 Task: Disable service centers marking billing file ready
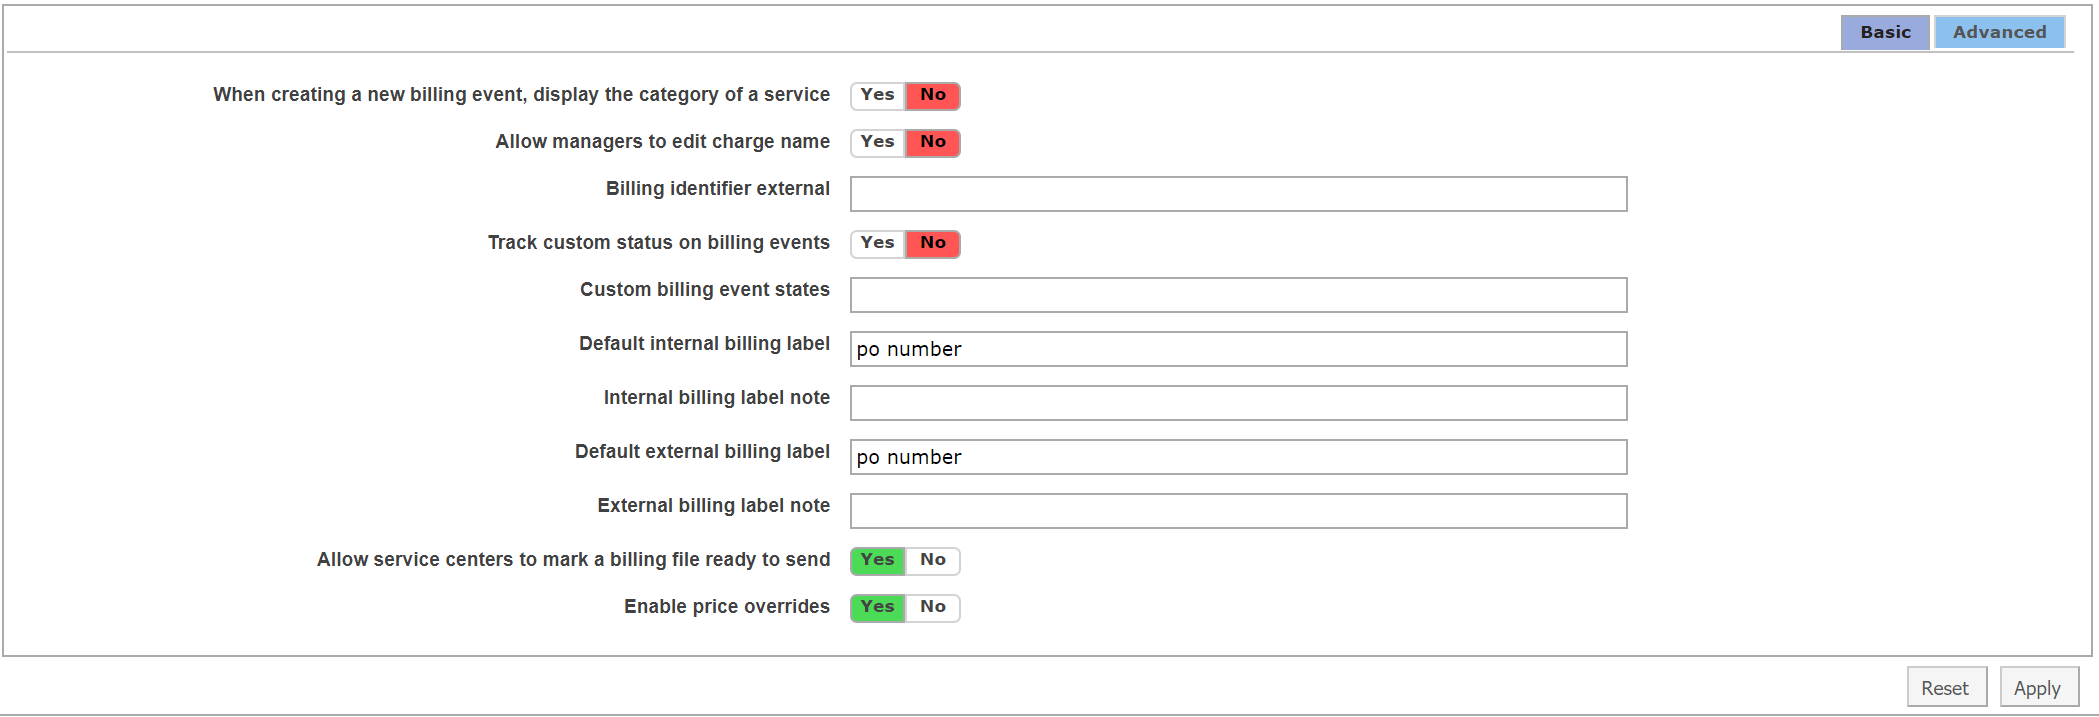[932, 560]
